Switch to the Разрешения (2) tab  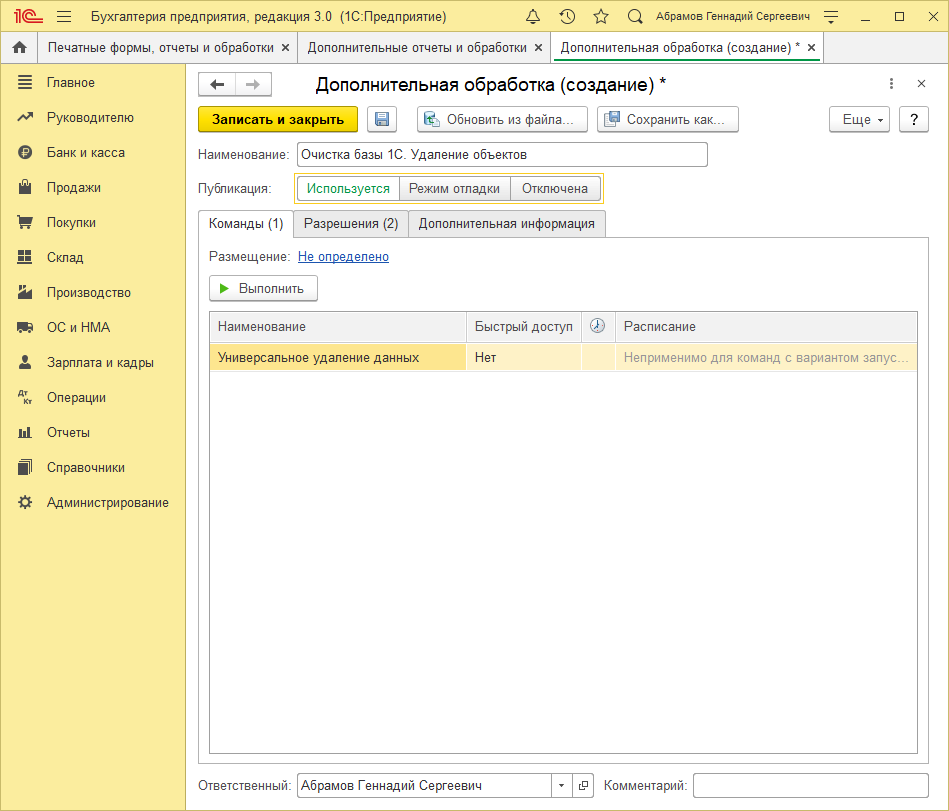pos(351,224)
